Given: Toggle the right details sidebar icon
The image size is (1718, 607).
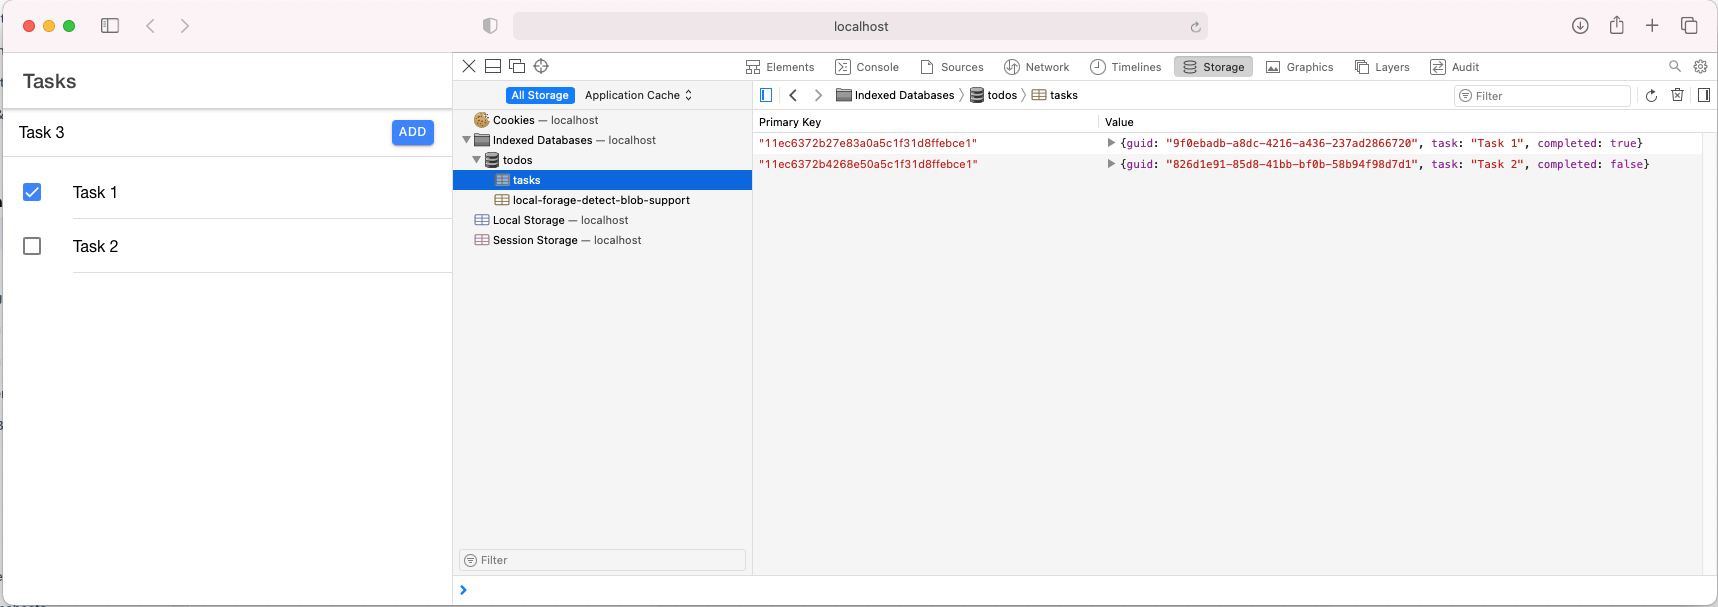Looking at the screenshot, I should tap(1704, 96).
